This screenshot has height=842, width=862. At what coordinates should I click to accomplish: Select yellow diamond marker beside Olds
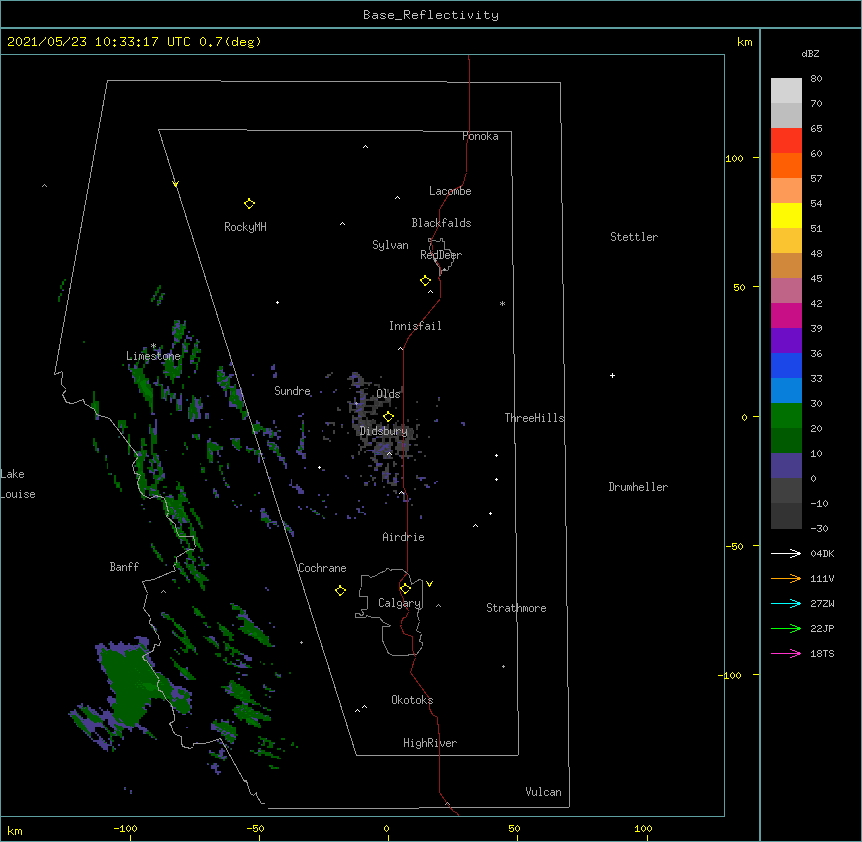[388, 417]
